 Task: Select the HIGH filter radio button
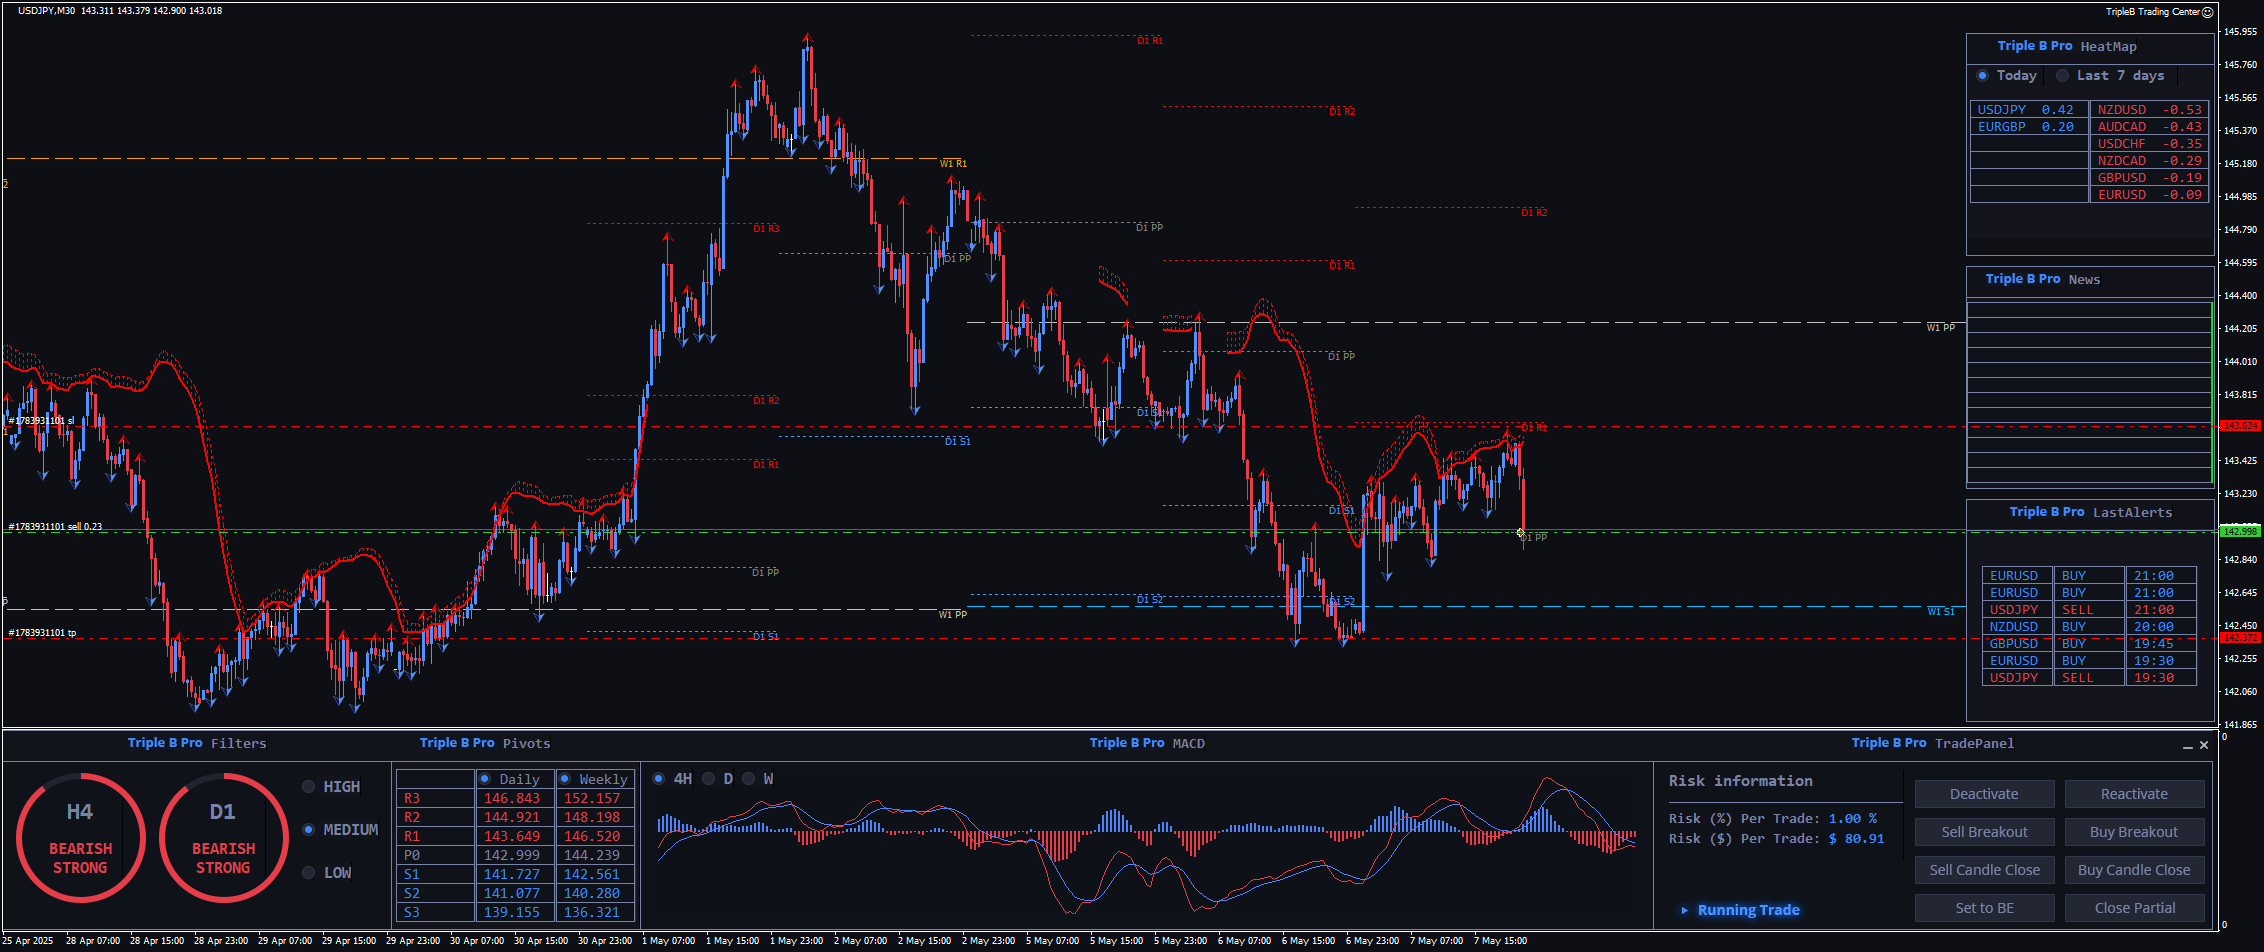tap(309, 787)
